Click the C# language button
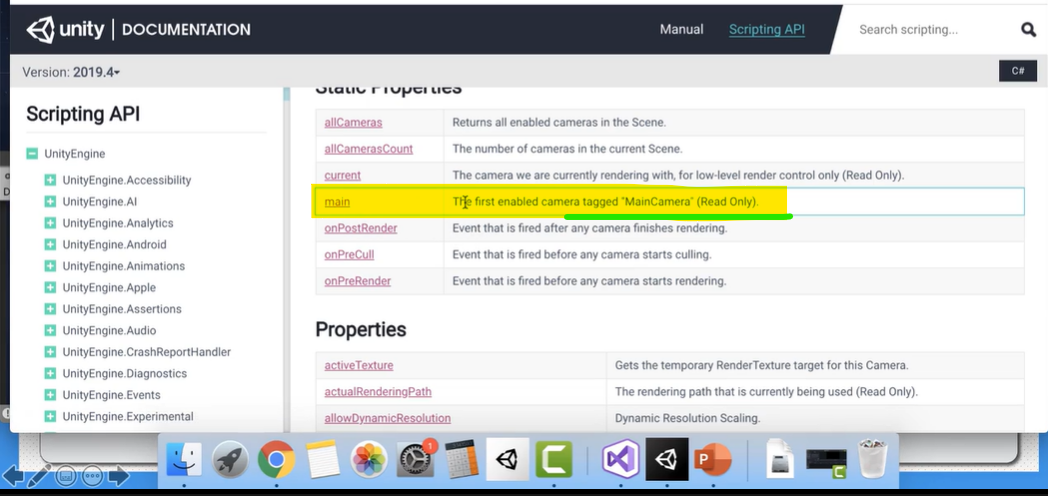The width and height of the screenshot is (1048, 496). 1017,71
